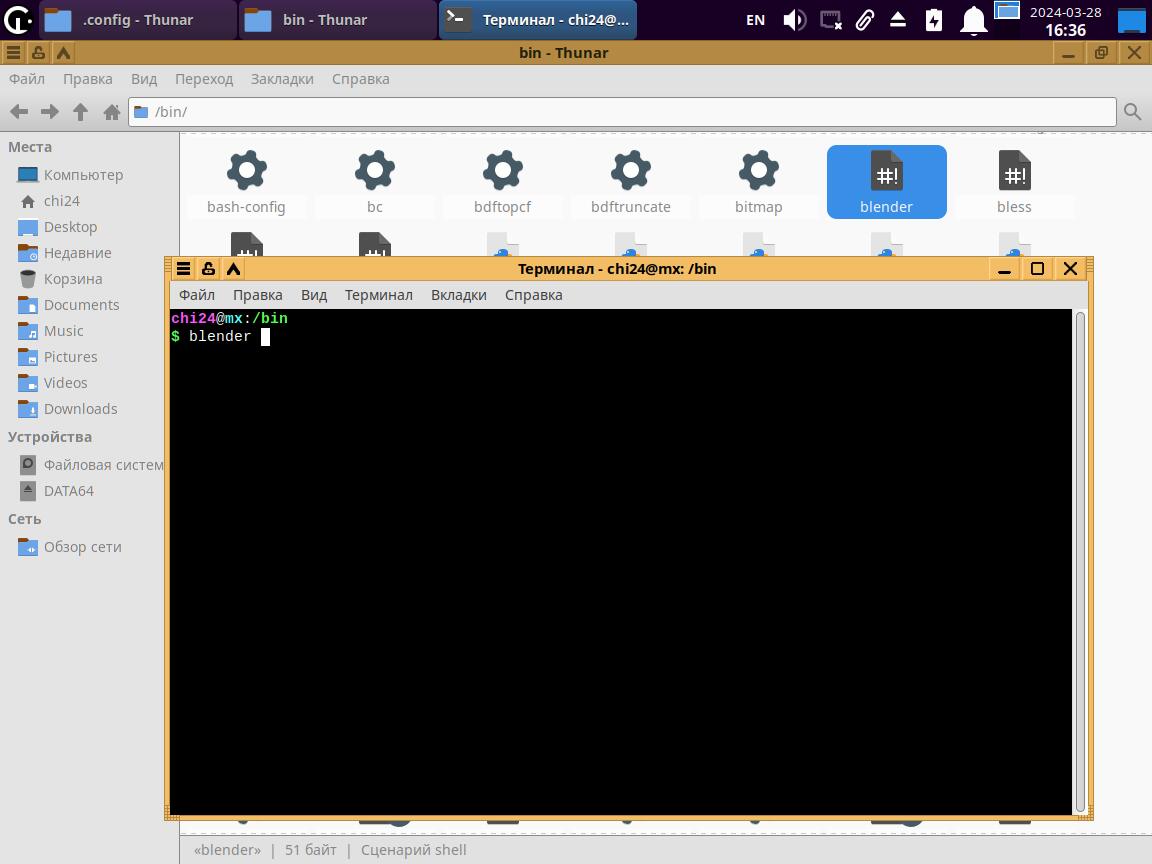Select the bitmap executable icon

click(758, 170)
